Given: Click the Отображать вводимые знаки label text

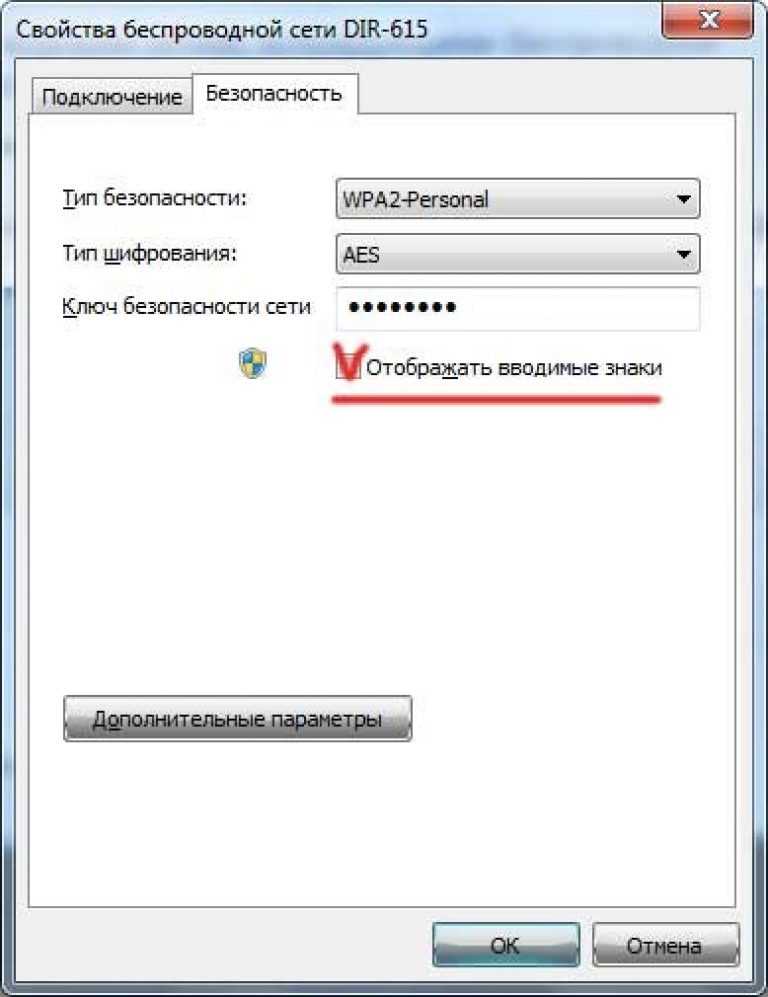Looking at the screenshot, I should (x=514, y=368).
